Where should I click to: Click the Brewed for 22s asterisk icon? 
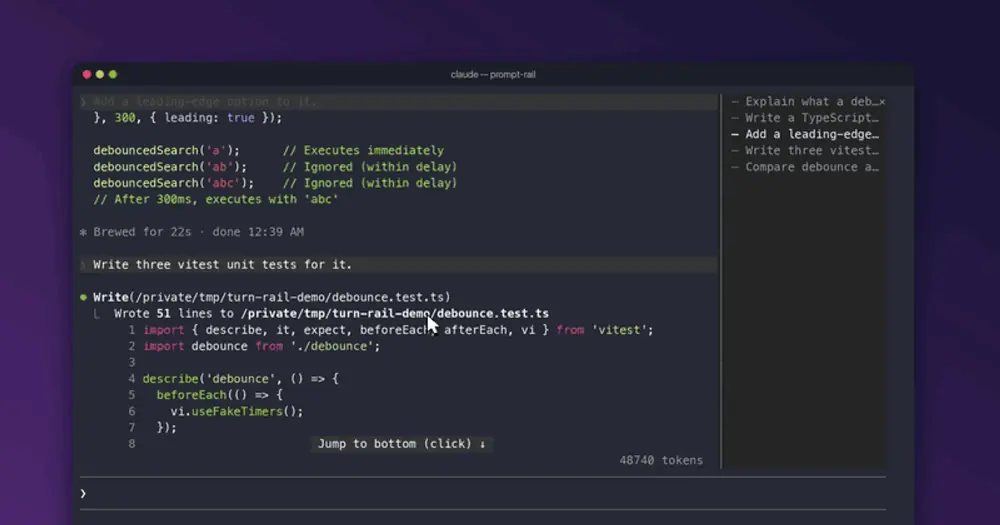[x=84, y=232]
